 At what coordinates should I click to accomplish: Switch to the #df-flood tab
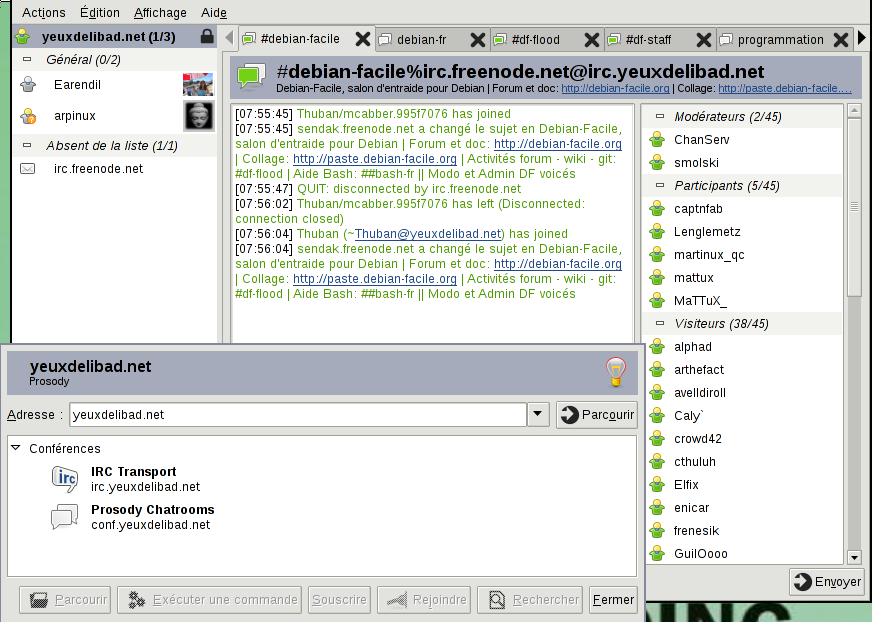(535, 40)
